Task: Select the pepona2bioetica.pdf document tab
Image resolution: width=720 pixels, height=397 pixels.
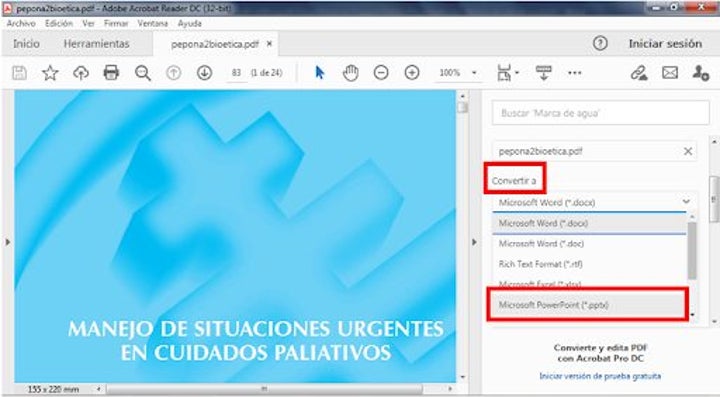Action: pos(215,44)
